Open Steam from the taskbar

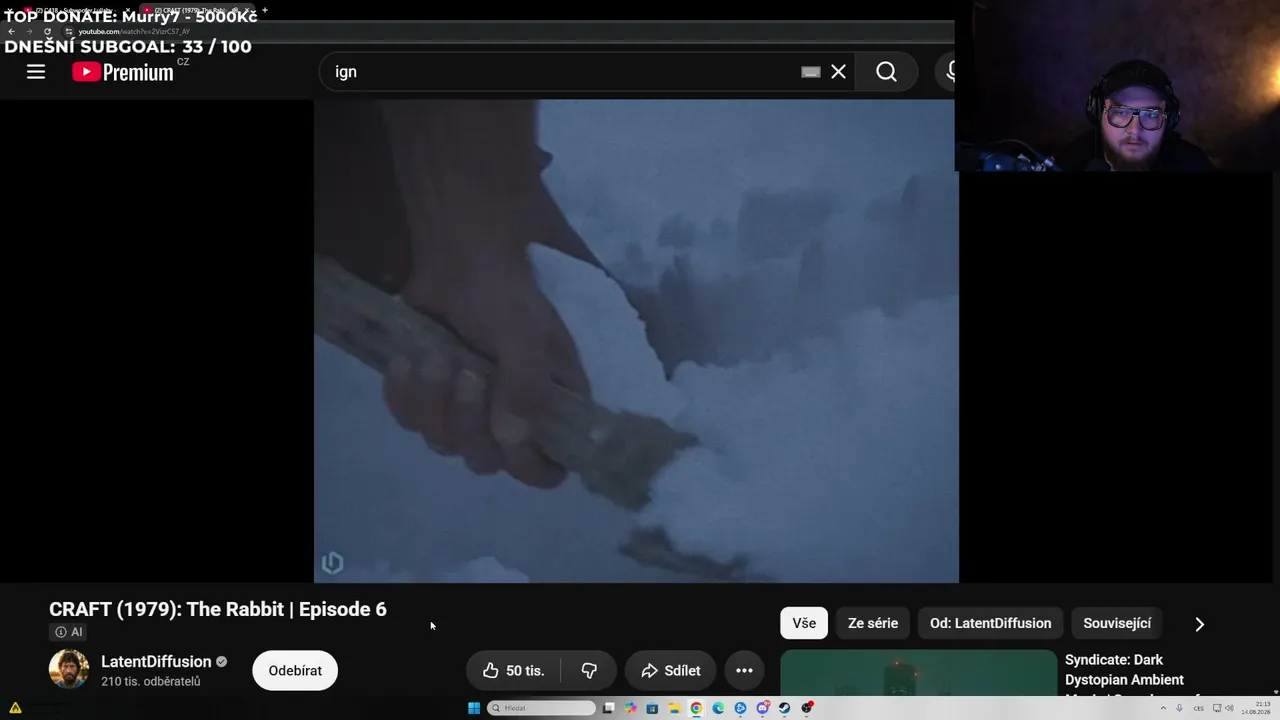(784, 708)
